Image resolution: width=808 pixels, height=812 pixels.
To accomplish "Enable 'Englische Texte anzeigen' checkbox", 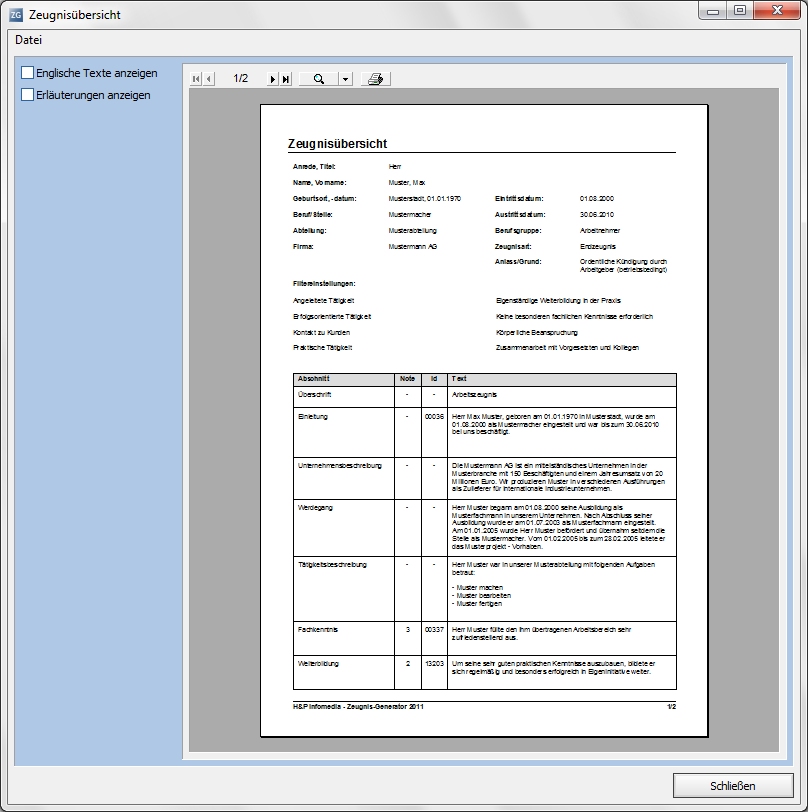I will pyautogui.click(x=27, y=72).
